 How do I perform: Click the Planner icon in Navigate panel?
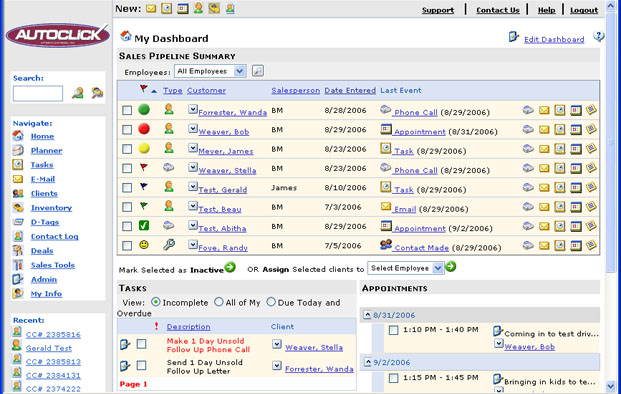[x=18, y=150]
